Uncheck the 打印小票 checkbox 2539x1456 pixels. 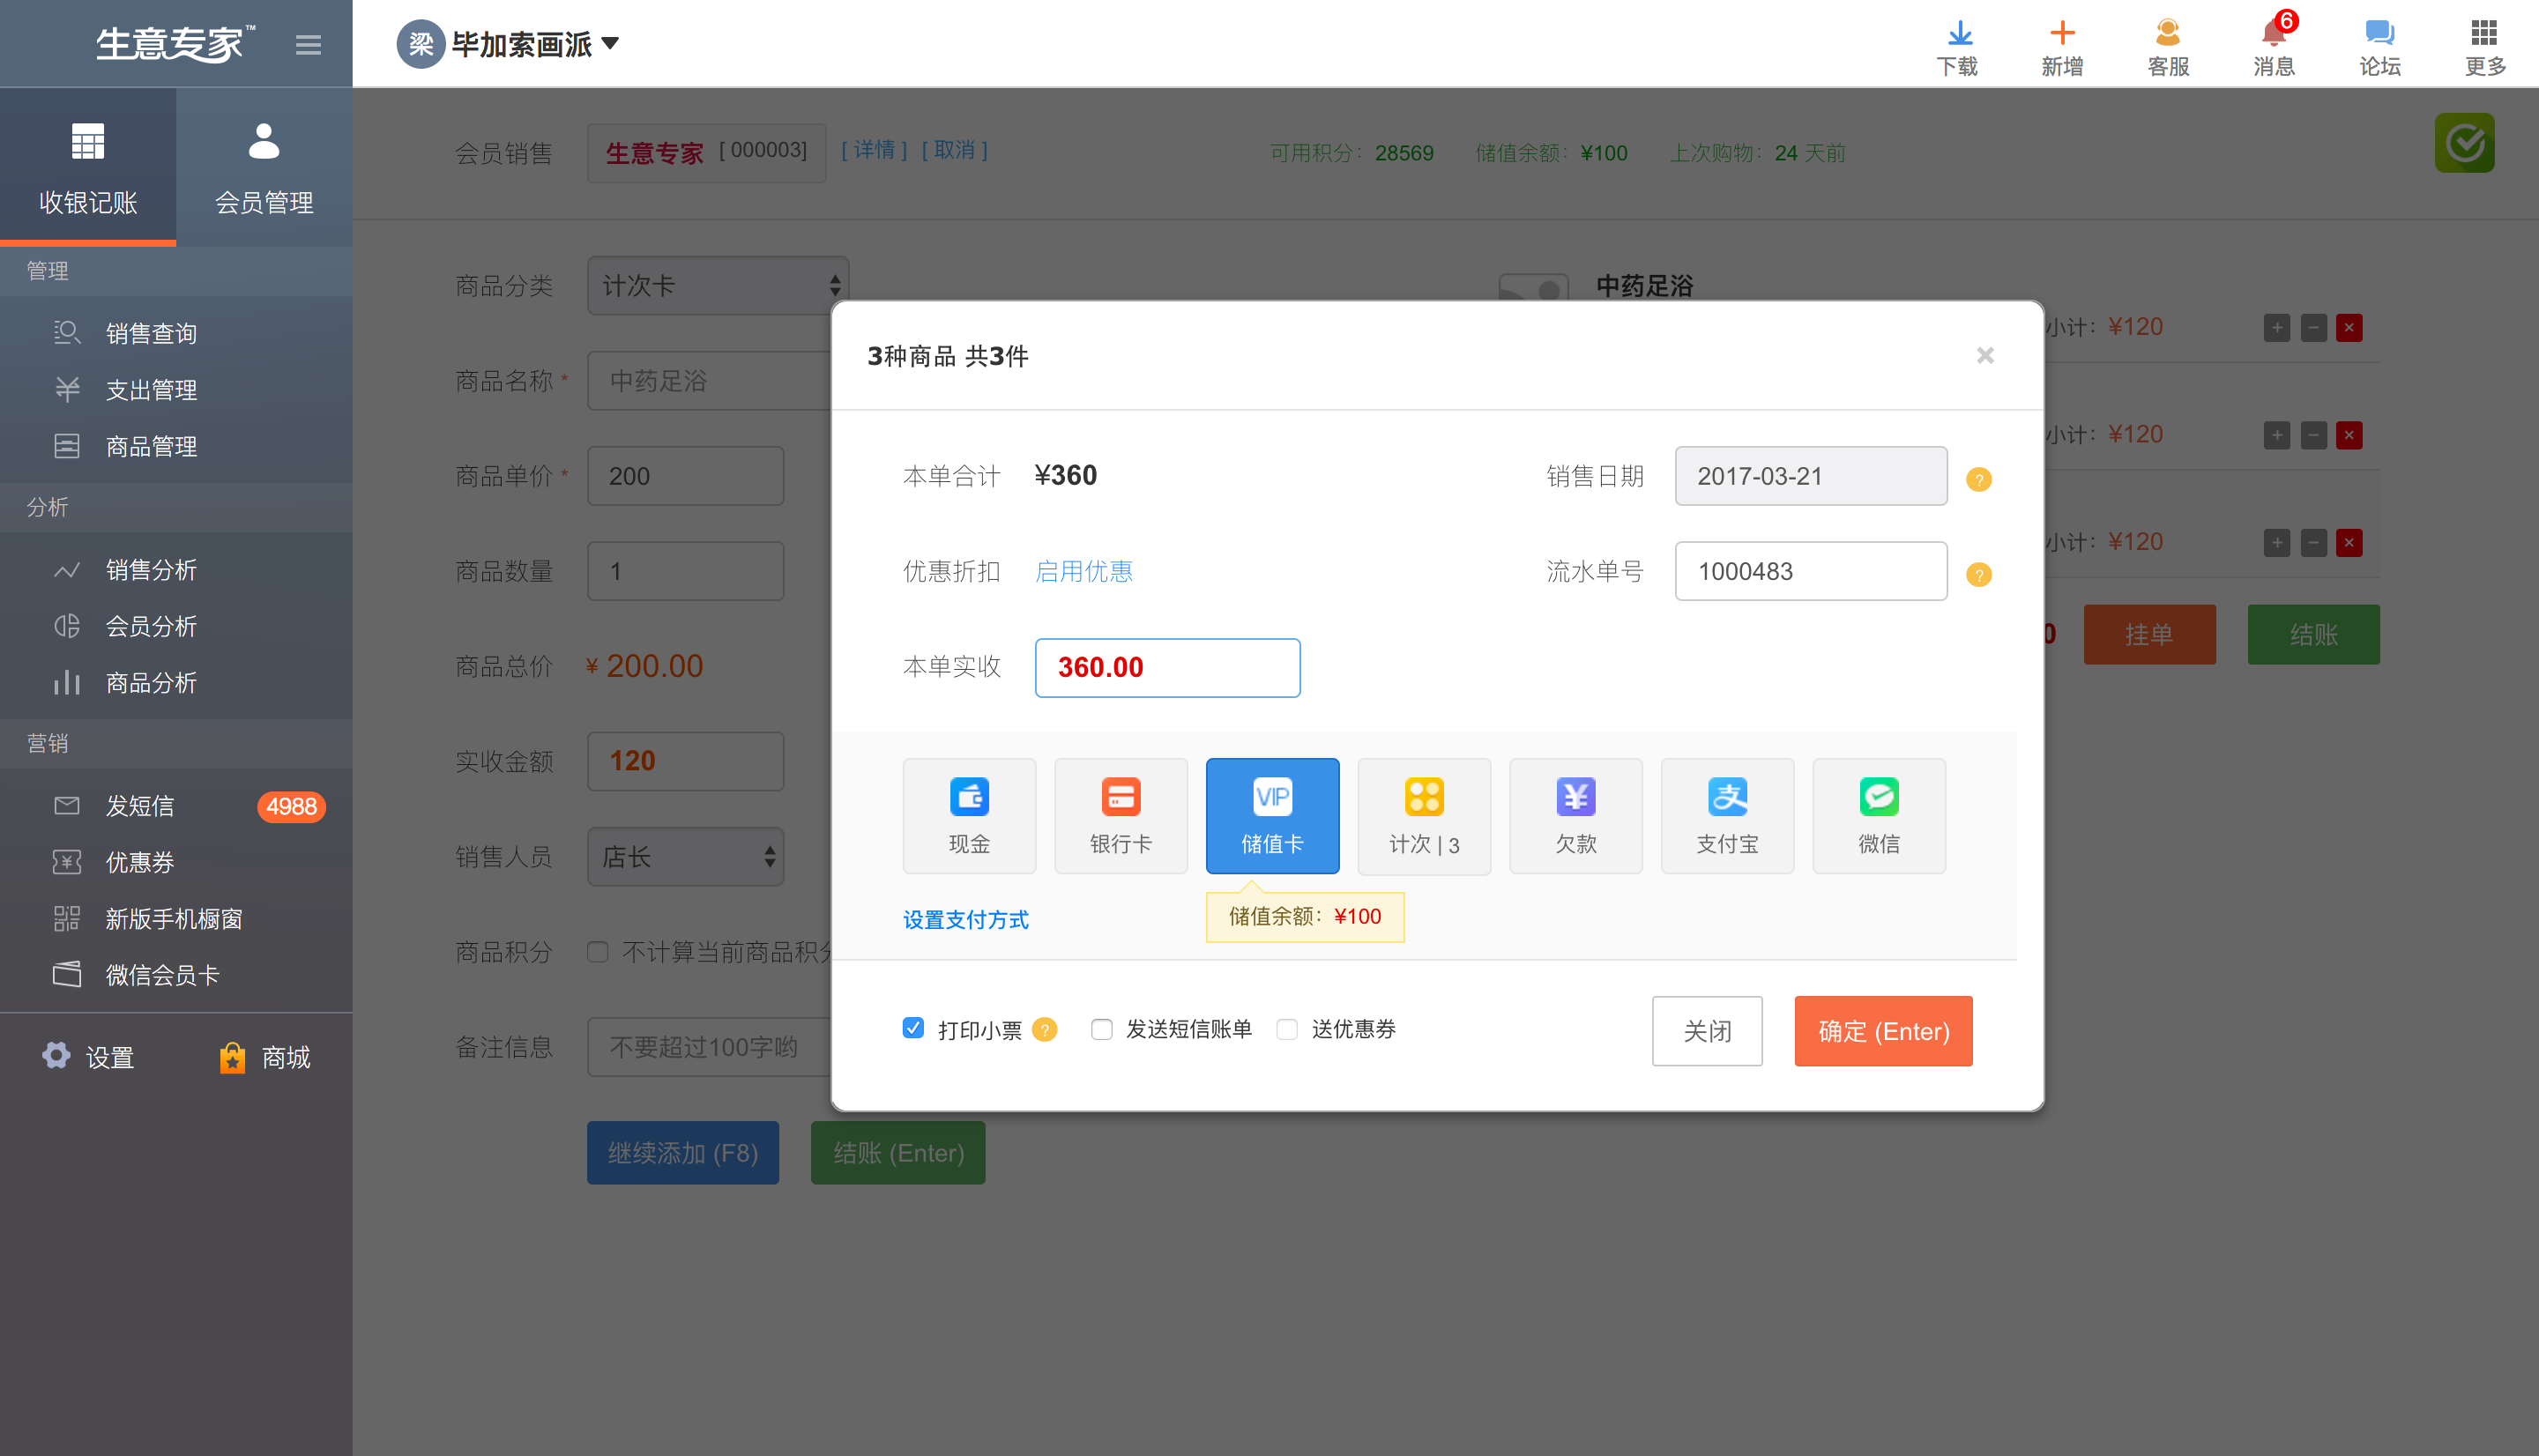[x=912, y=1028]
